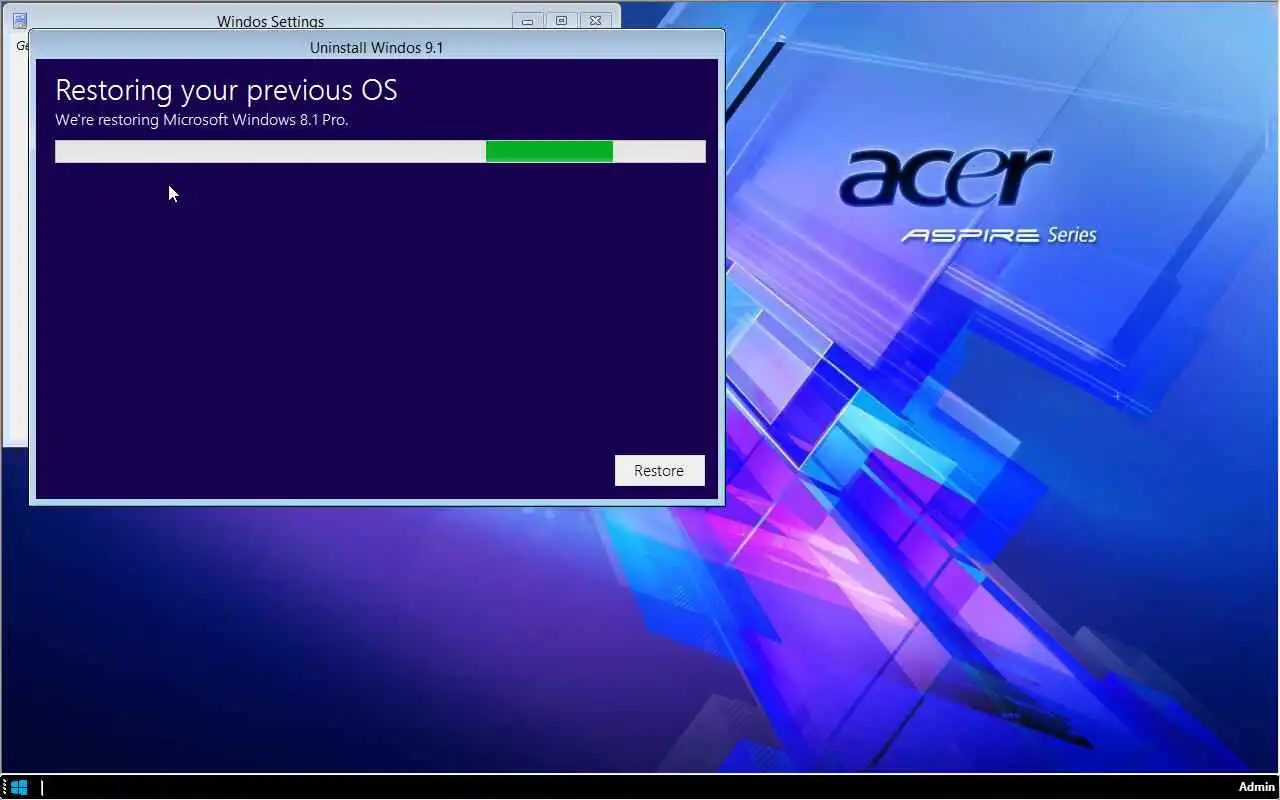Click the Windos Settings window icon
The width and height of the screenshot is (1280, 800).
19,21
